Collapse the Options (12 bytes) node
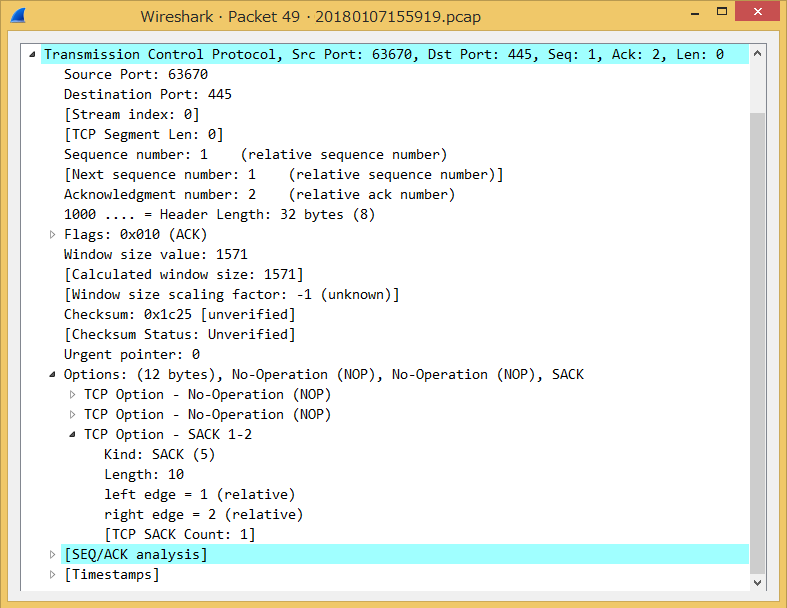 [54, 375]
